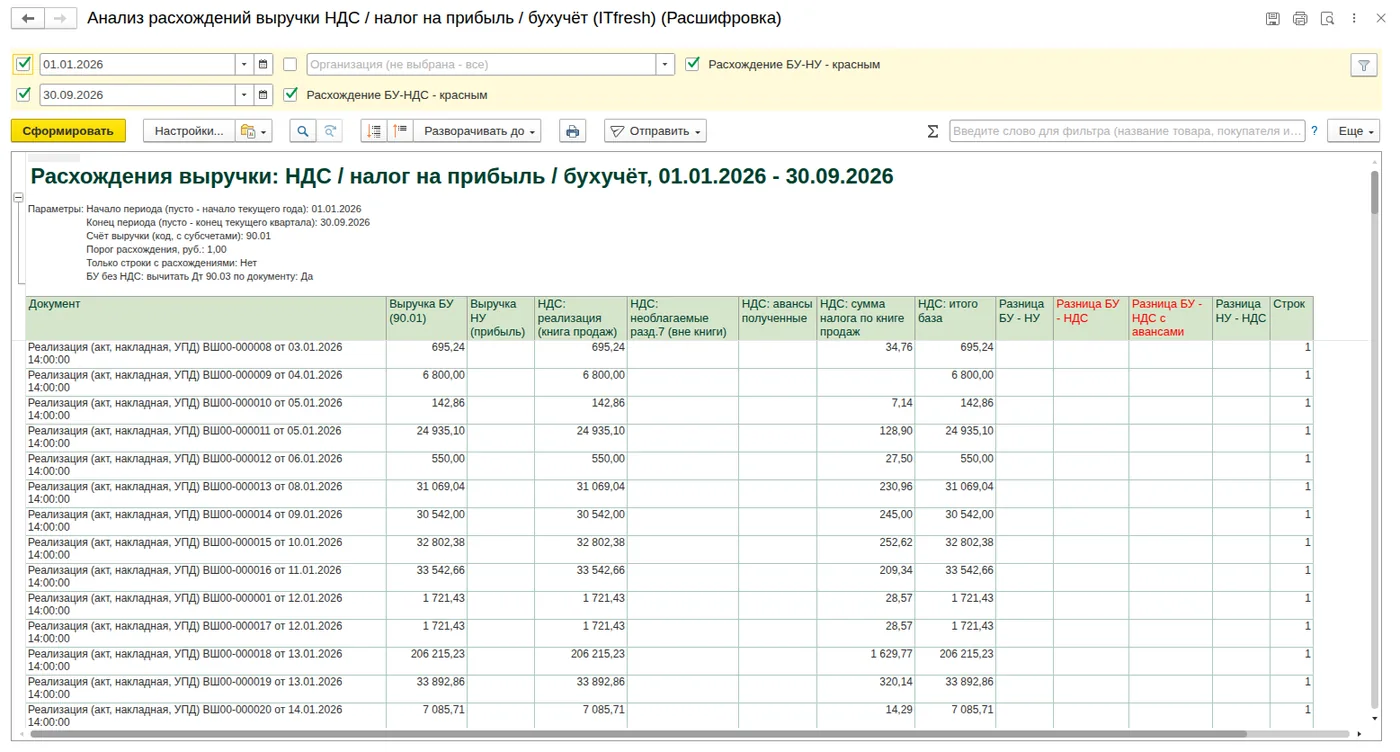Open Разворачивать до dropdown
This screenshot has width=1400, height=752.
tap(477, 131)
